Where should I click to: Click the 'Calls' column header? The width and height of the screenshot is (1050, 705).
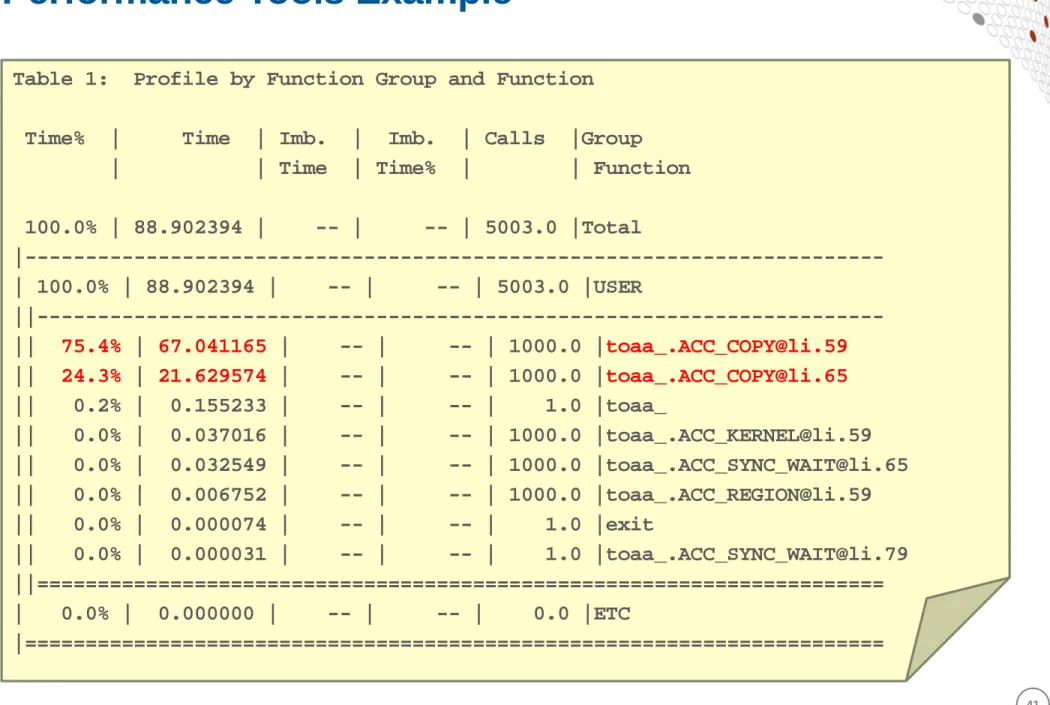(x=514, y=139)
